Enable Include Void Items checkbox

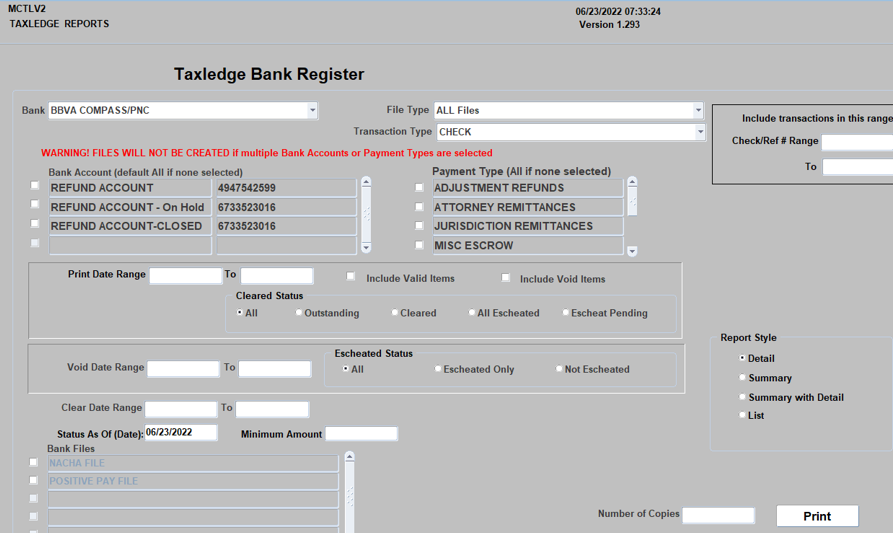click(506, 278)
